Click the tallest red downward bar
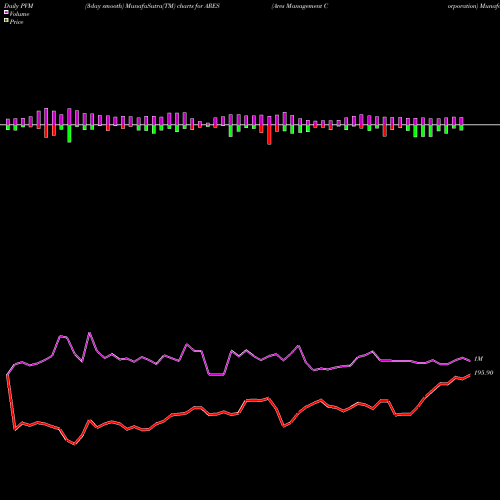The width and height of the screenshot is (500, 500). tap(269, 135)
